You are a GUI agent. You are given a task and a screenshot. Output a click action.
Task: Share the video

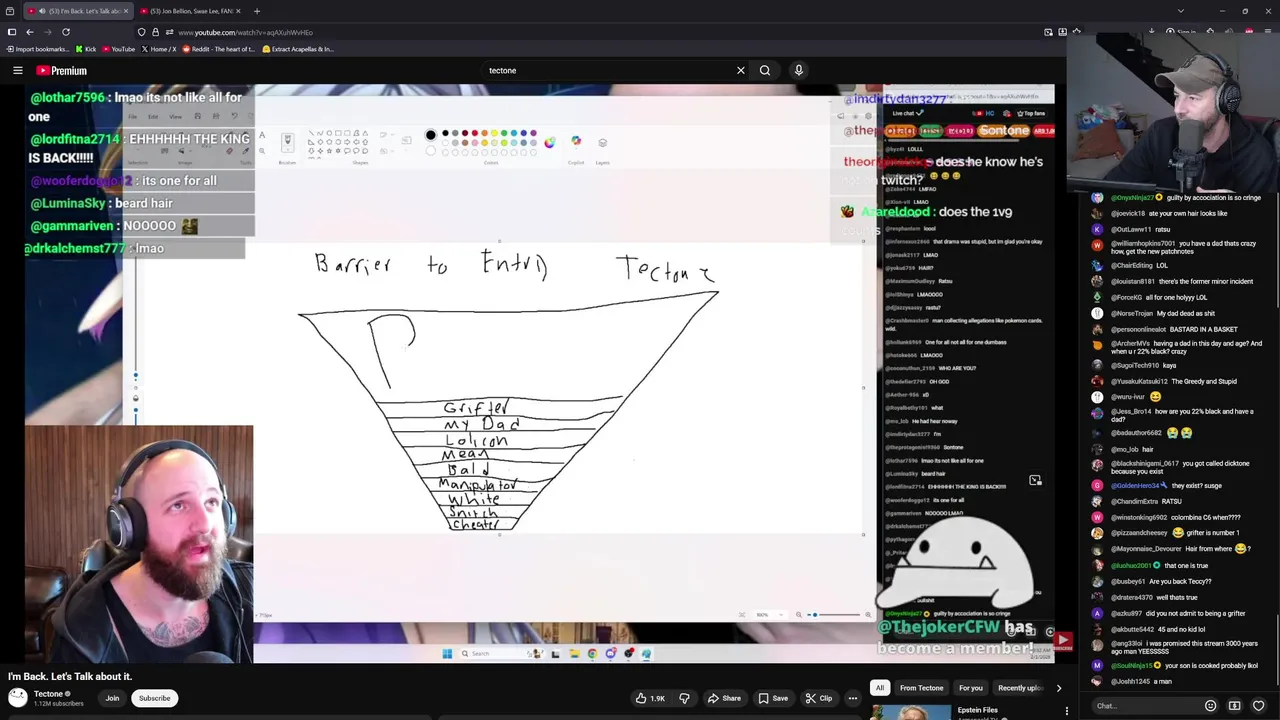pyautogui.click(x=724, y=698)
